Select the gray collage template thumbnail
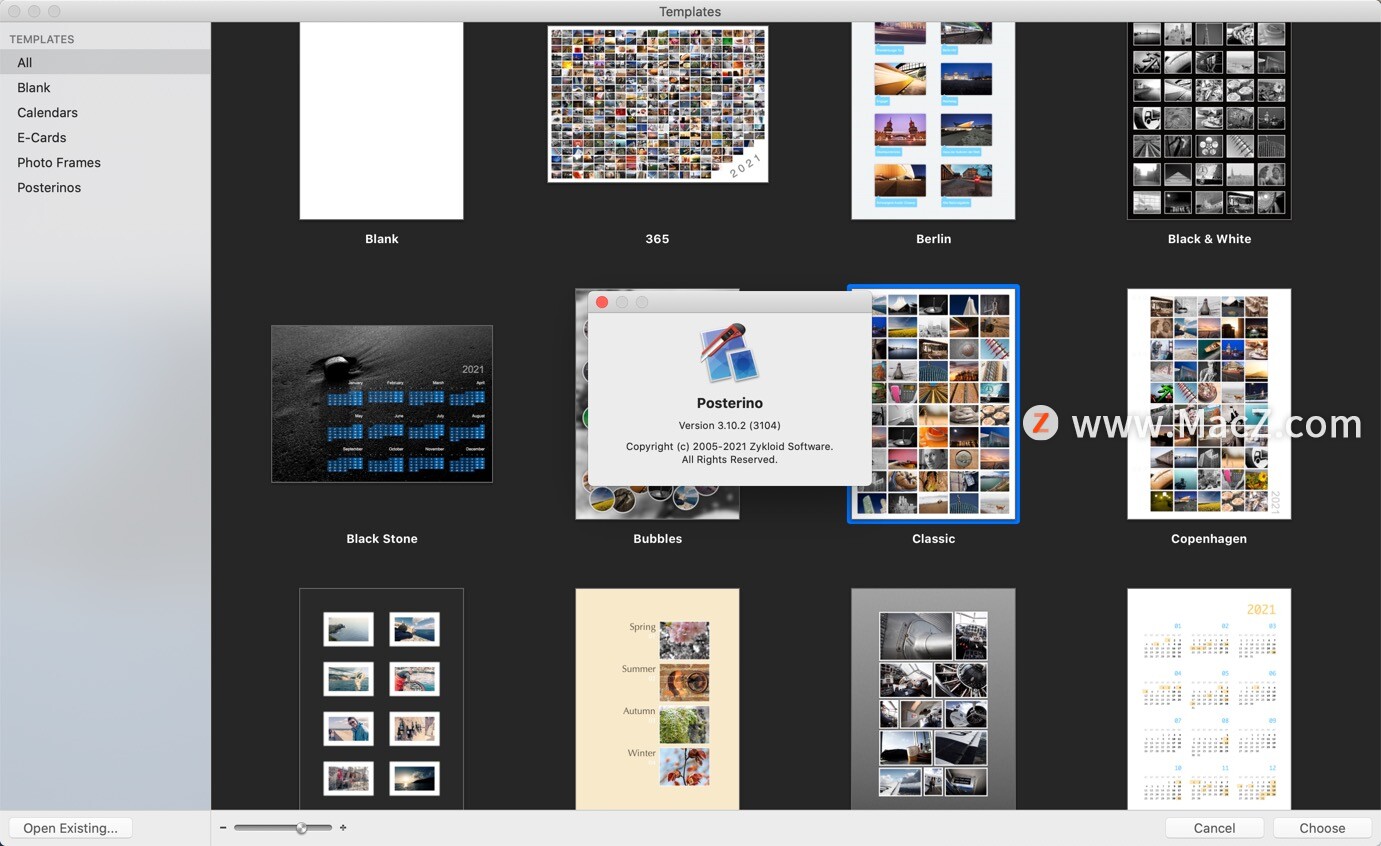Viewport: 1381px width, 846px height. [933, 699]
